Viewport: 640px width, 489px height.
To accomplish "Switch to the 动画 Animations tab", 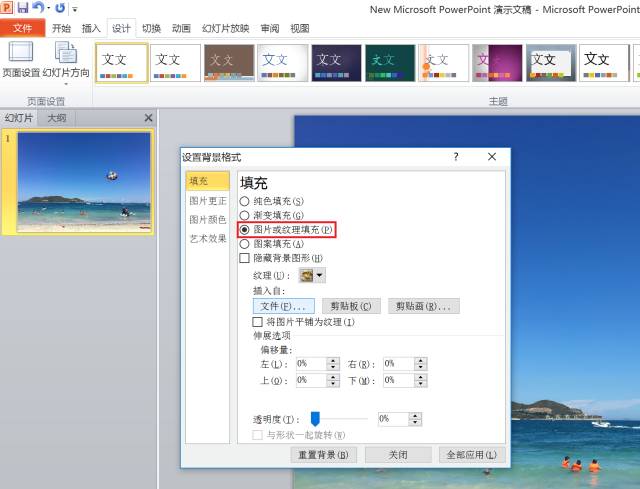I will tap(181, 28).
